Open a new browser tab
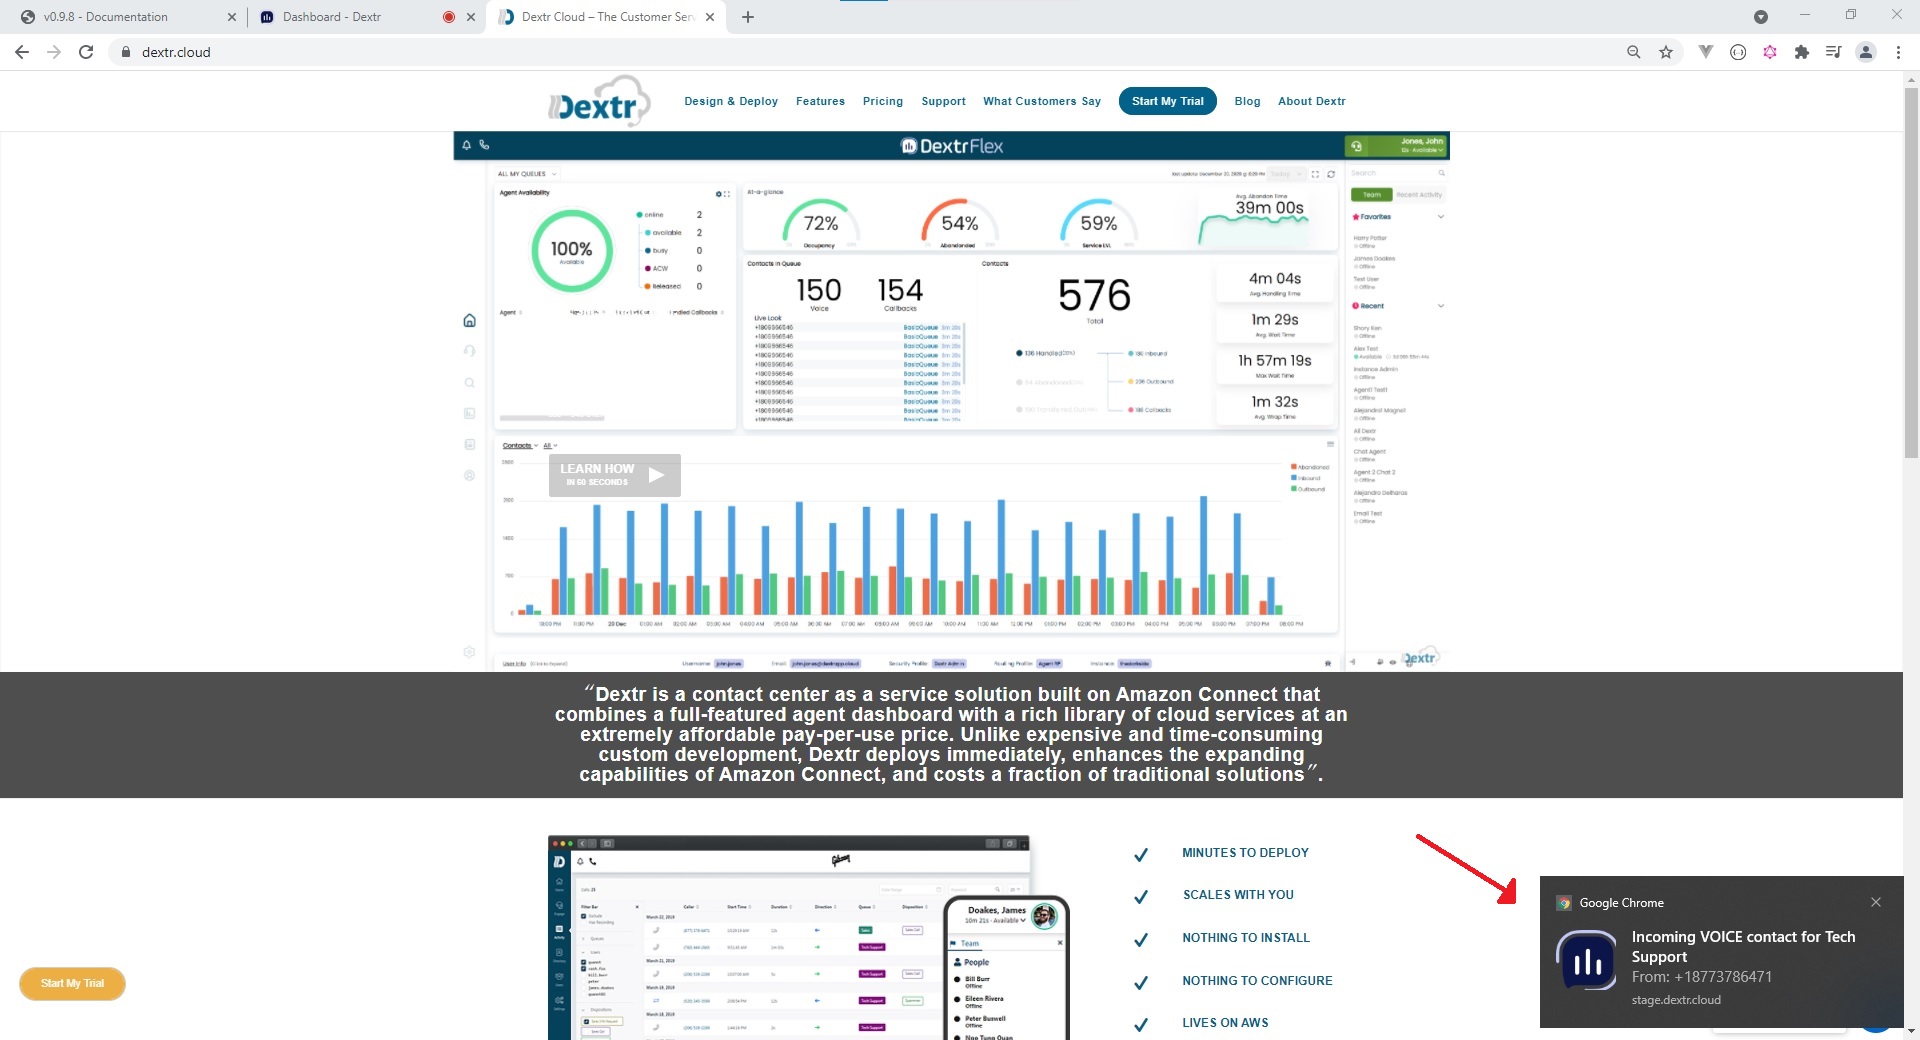Viewport: 1920px width, 1040px height. (x=748, y=17)
